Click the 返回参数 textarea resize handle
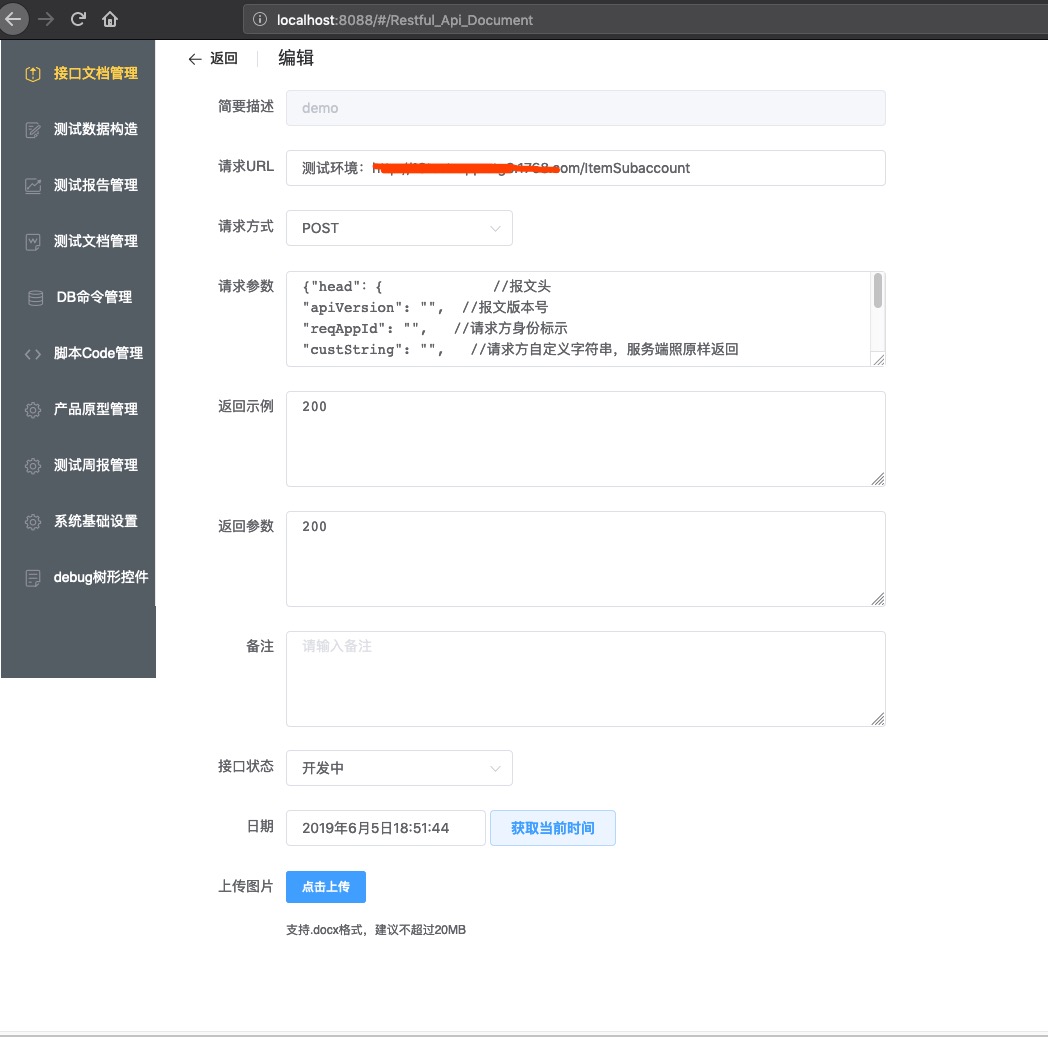Viewport: 1048px width, 1037px height. [878, 599]
